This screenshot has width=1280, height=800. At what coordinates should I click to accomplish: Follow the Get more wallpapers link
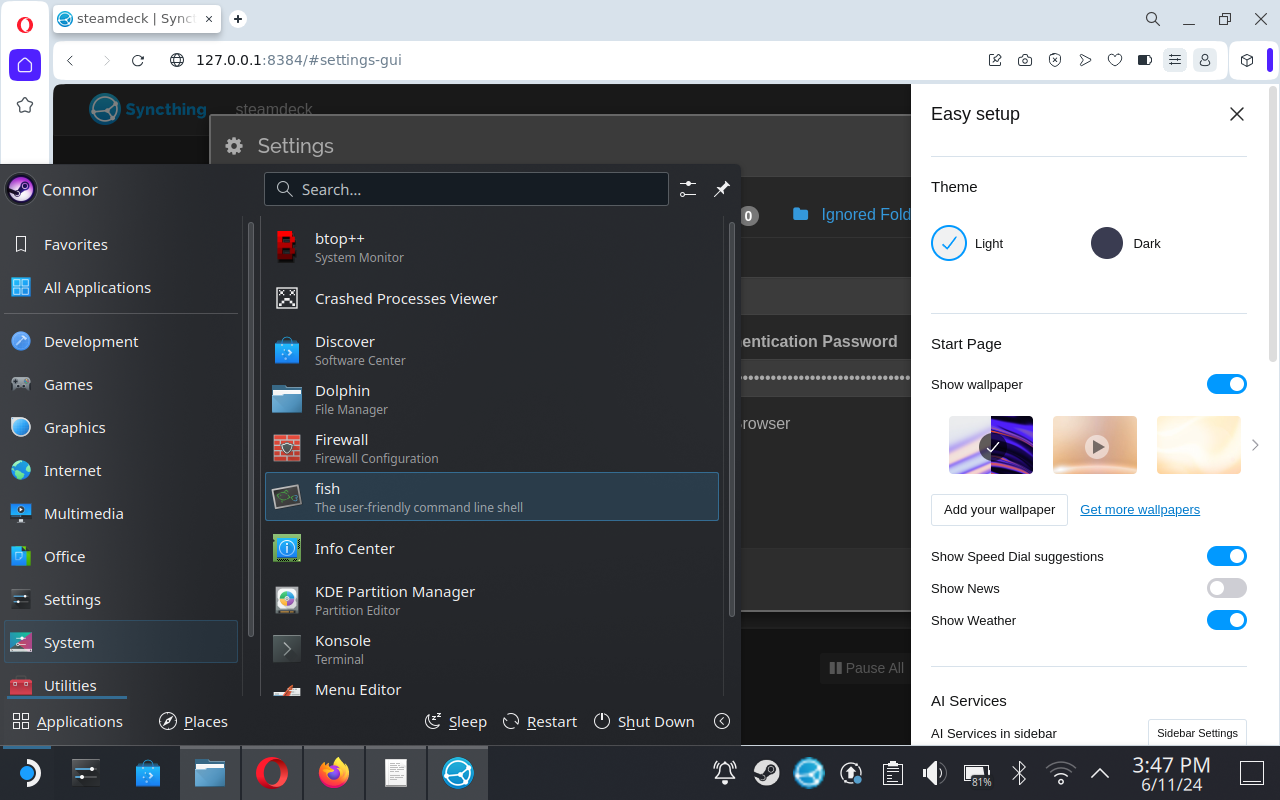[x=1139, y=509]
